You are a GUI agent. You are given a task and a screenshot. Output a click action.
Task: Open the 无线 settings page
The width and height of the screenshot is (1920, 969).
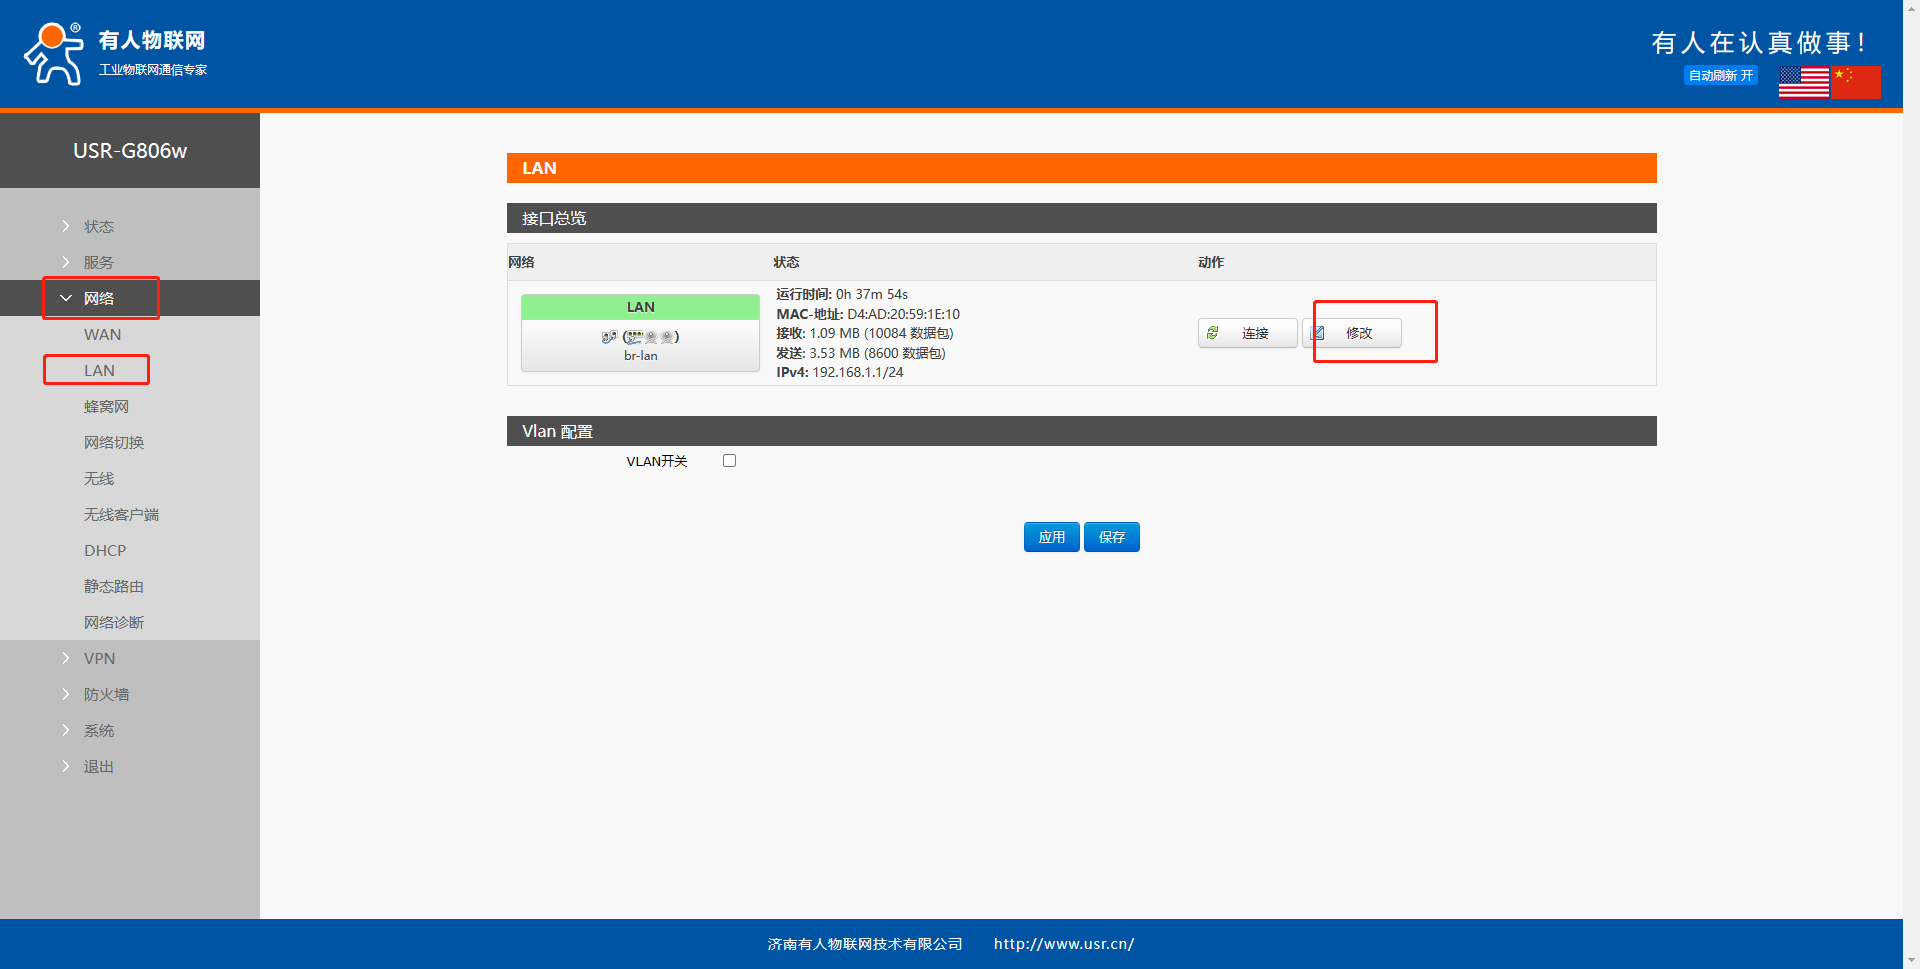[x=99, y=479]
